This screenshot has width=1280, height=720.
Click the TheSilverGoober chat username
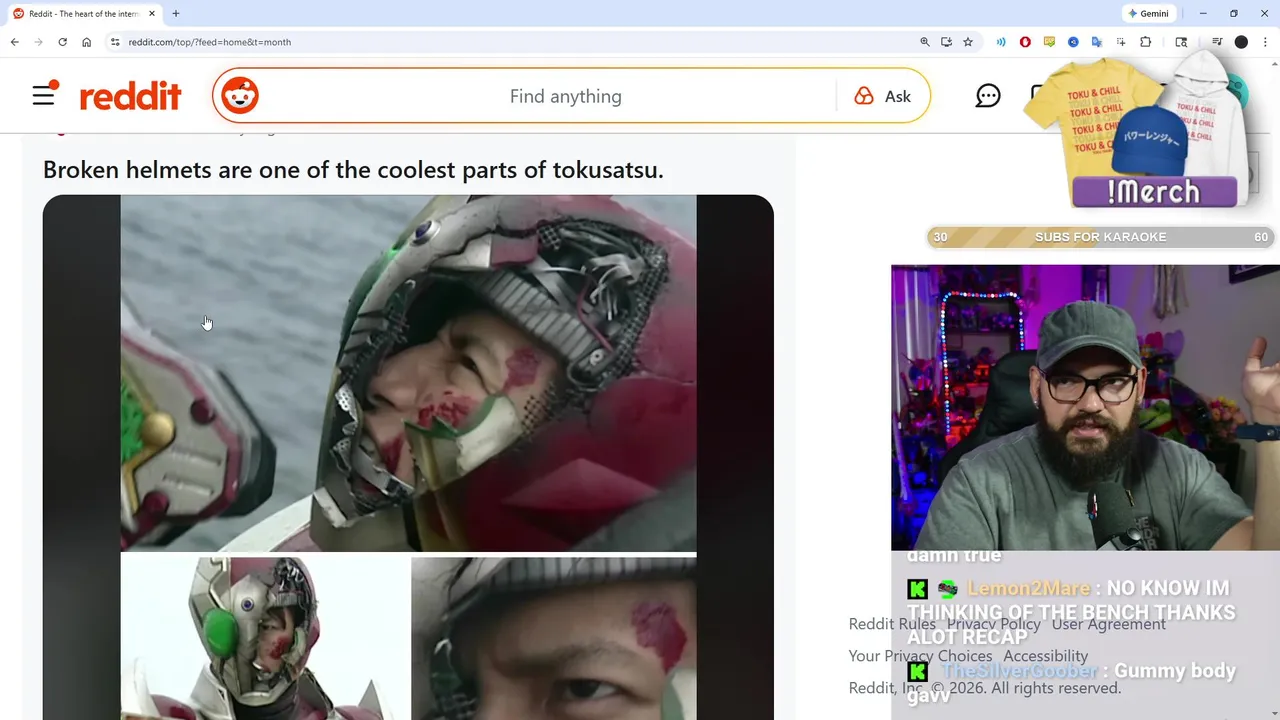point(1019,671)
